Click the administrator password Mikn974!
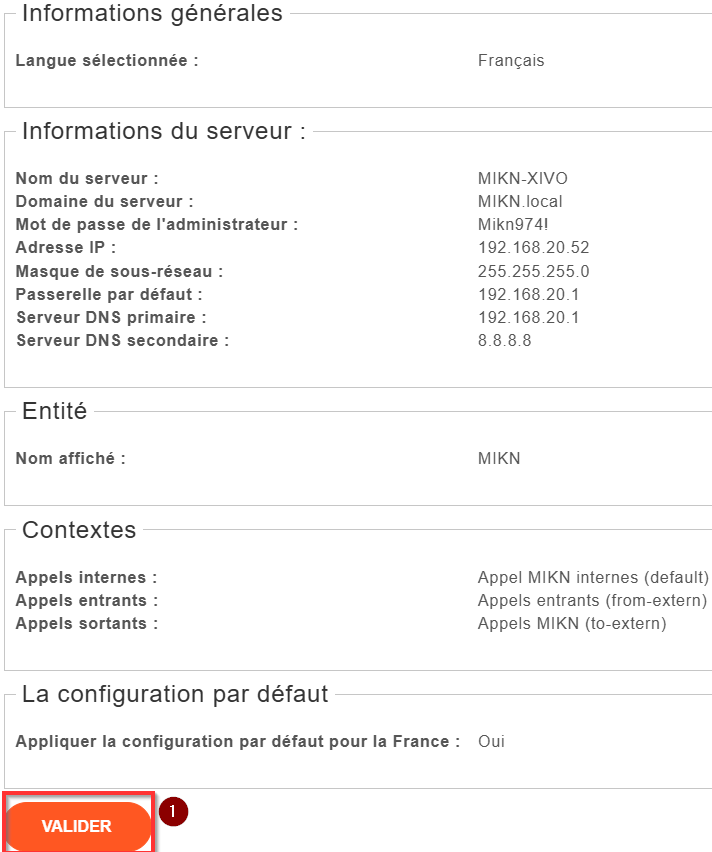The image size is (712, 852). tap(513, 224)
